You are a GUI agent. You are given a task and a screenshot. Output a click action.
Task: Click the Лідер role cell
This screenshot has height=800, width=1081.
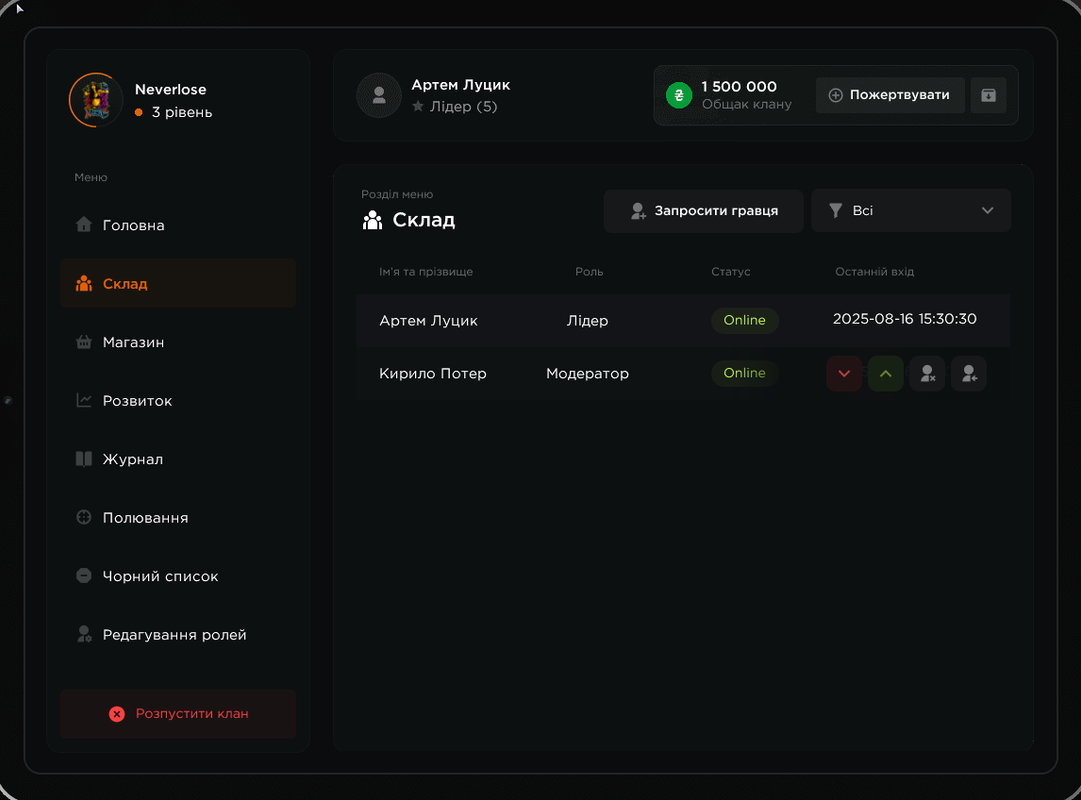coord(587,321)
